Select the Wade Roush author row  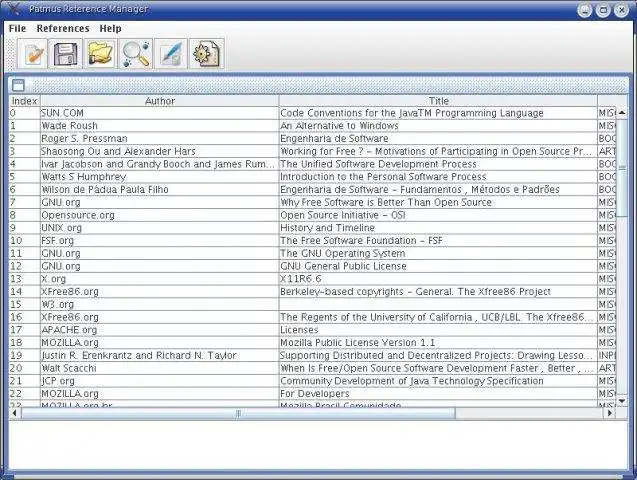[160, 125]
